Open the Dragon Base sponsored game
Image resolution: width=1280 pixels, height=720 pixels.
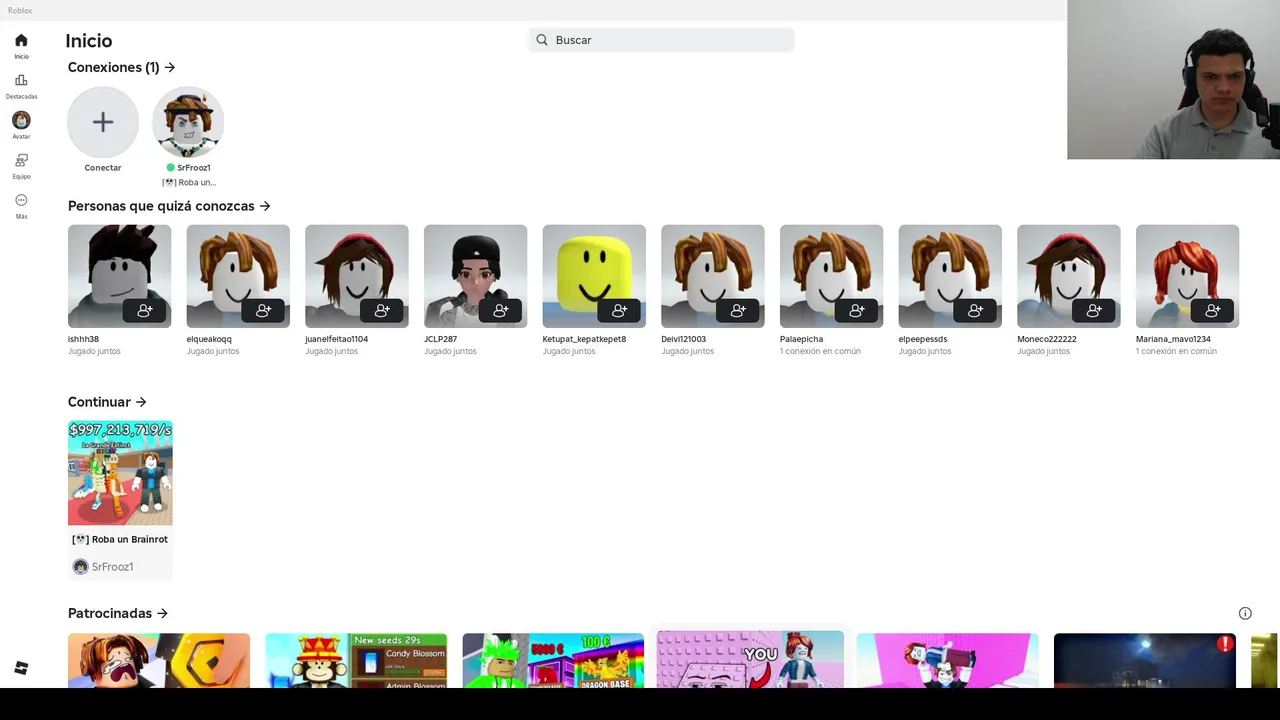pos(553,660)
